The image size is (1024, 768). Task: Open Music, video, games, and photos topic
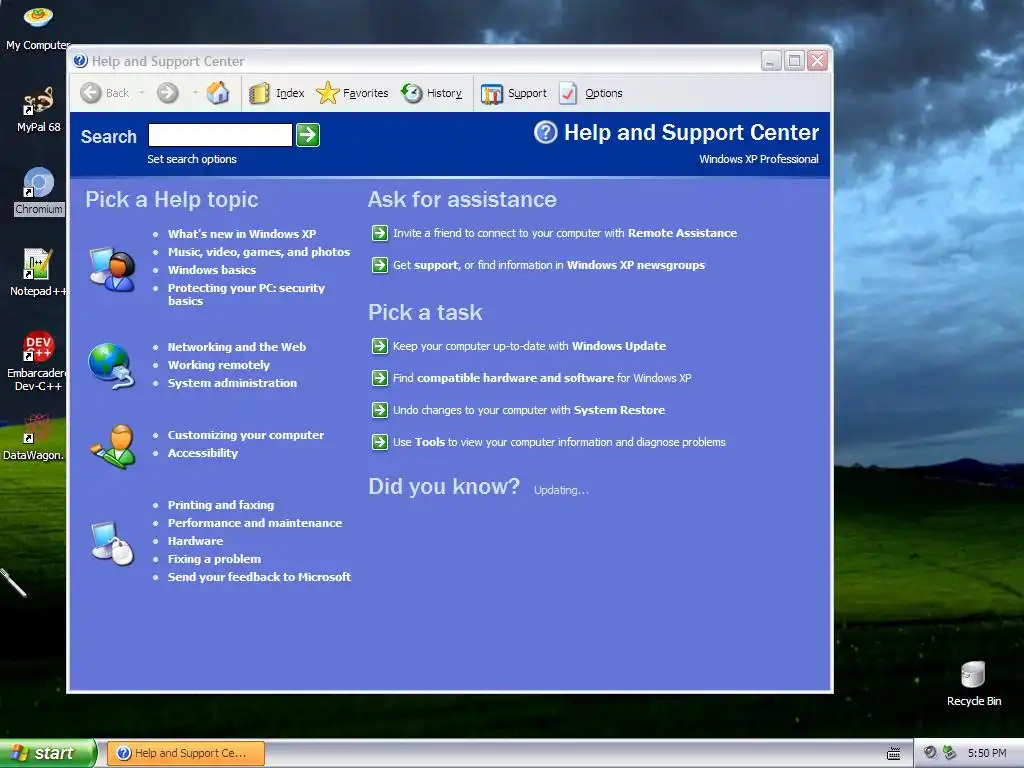click(x=259, y=252)
